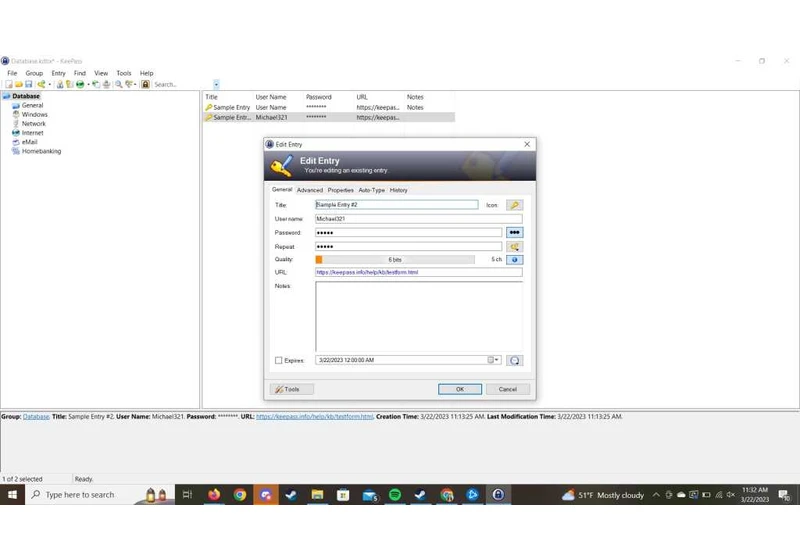Click the Open database folder icon

pos(19,84)
